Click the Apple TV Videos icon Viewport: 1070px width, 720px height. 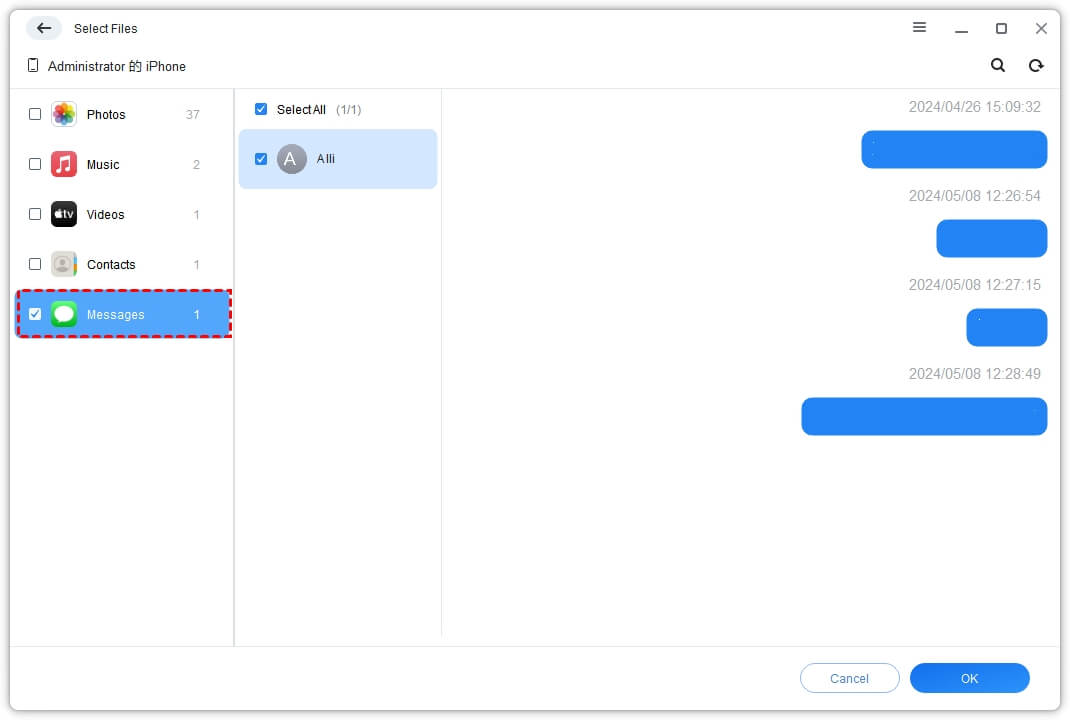click(x=64, y=214)
